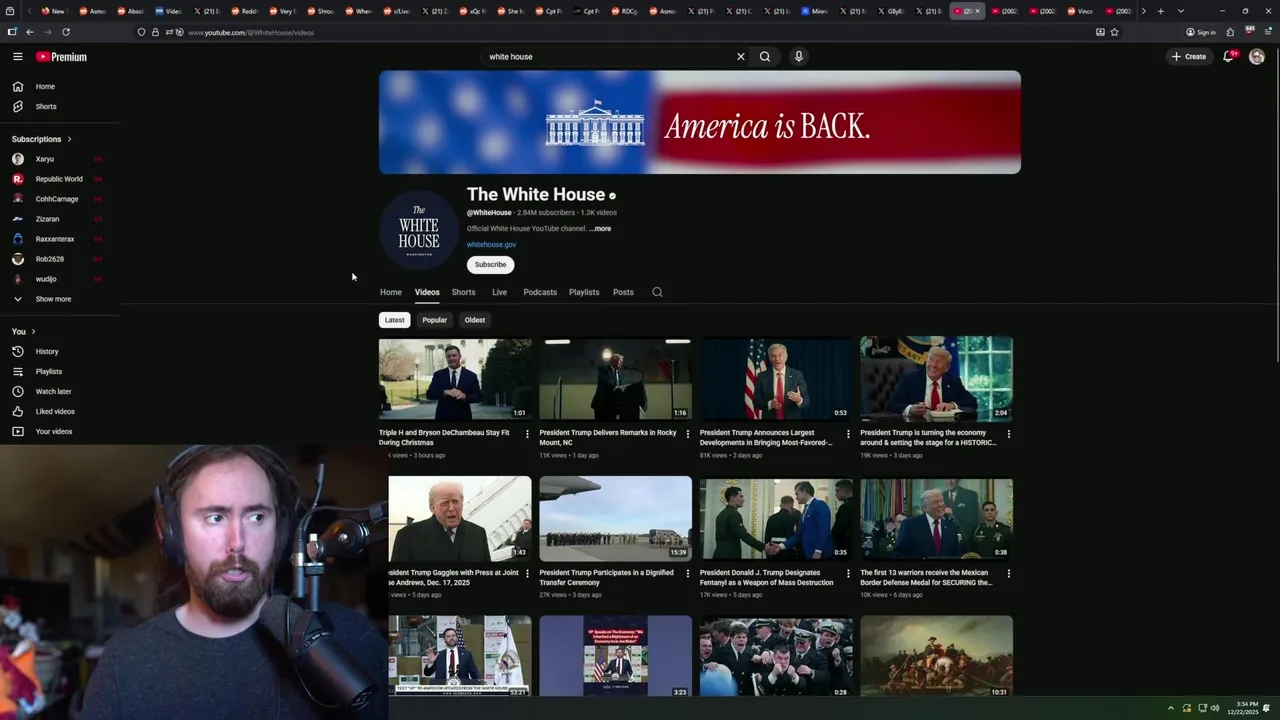Switch to the channel Posts tab
Viewport: 1280px width, 720px height.
point(623,292)
